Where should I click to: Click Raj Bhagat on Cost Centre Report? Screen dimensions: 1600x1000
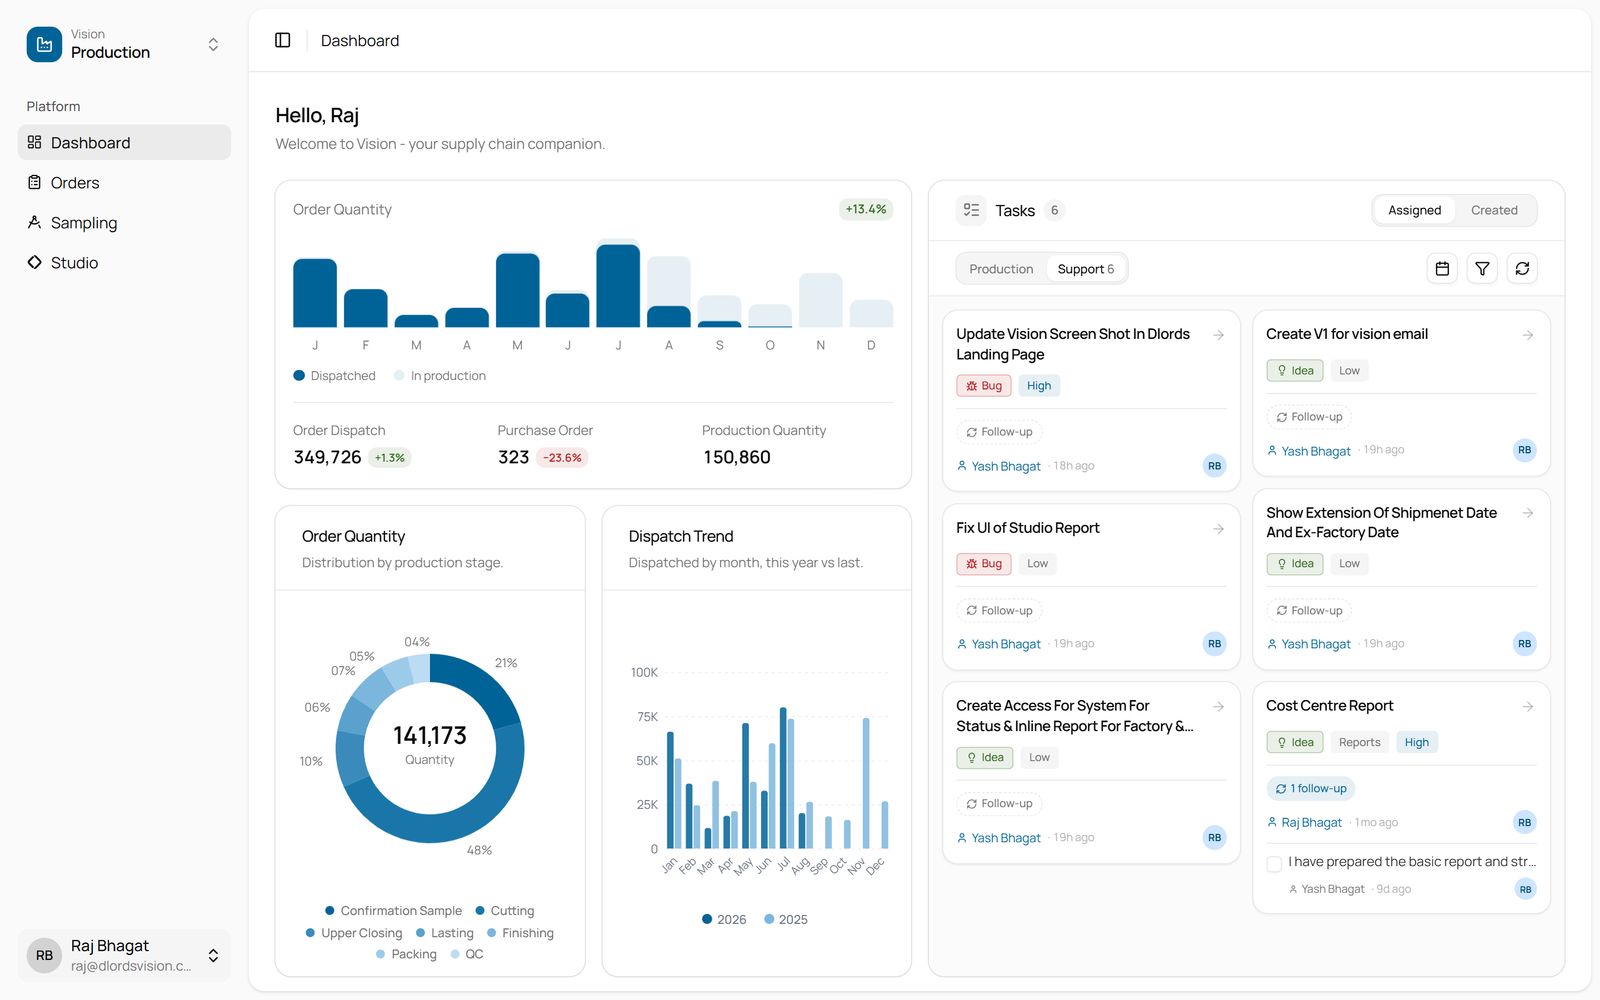coord(1311,822)
